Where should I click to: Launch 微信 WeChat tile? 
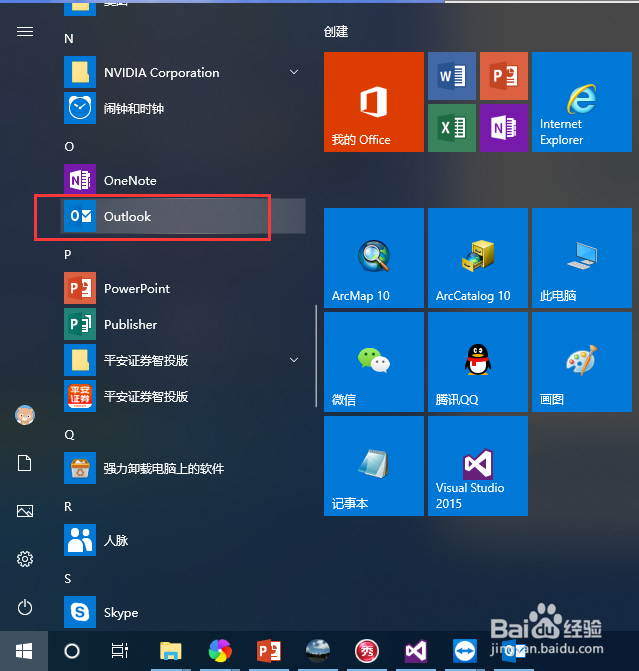point(374,362)
